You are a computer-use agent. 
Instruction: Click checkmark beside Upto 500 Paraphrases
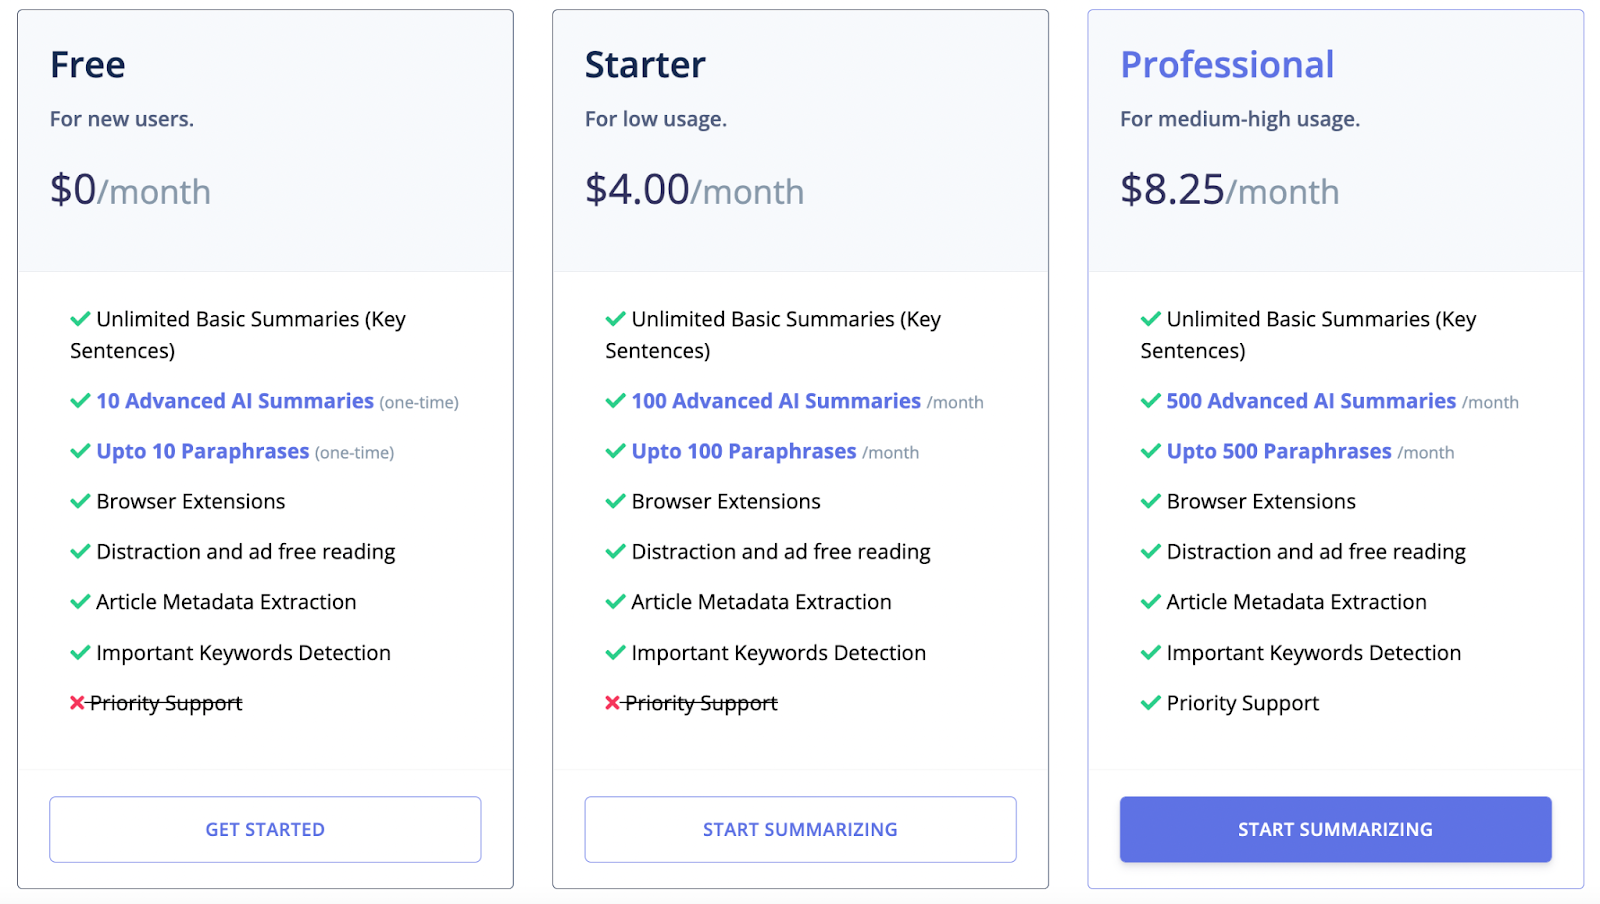tap(1151, 451)
